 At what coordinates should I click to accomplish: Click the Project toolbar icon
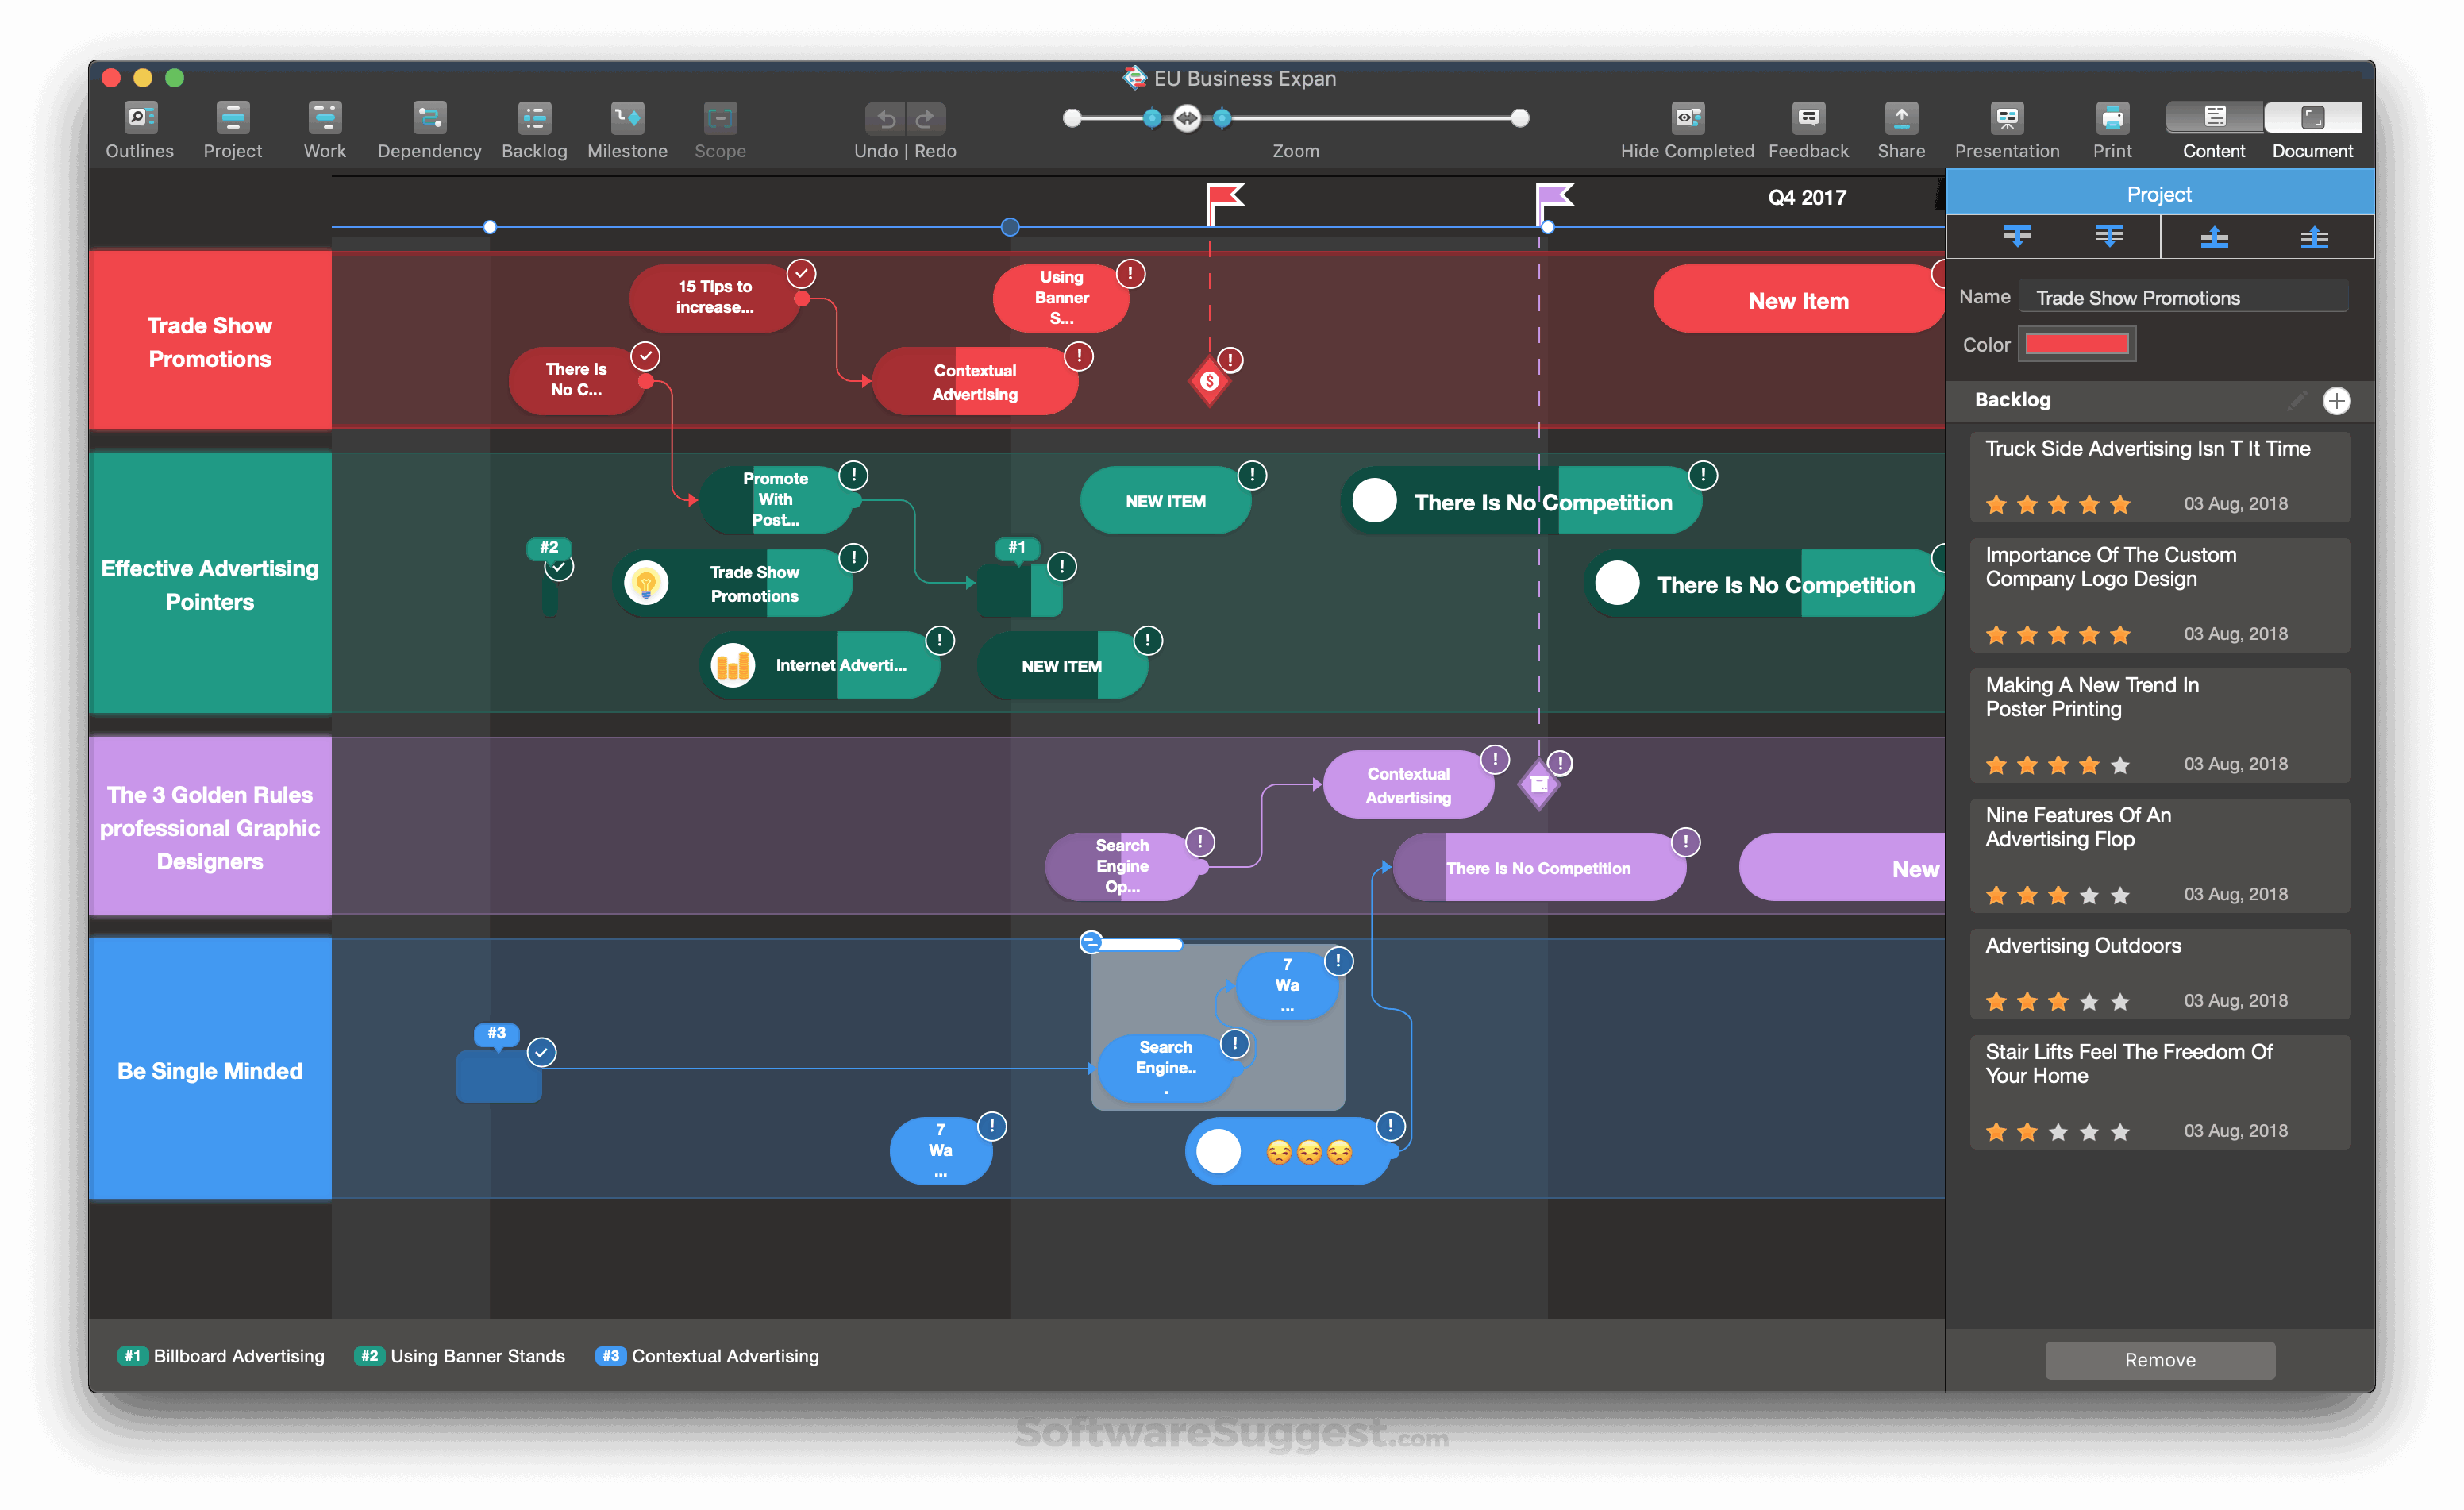click(x=232, y=128)
